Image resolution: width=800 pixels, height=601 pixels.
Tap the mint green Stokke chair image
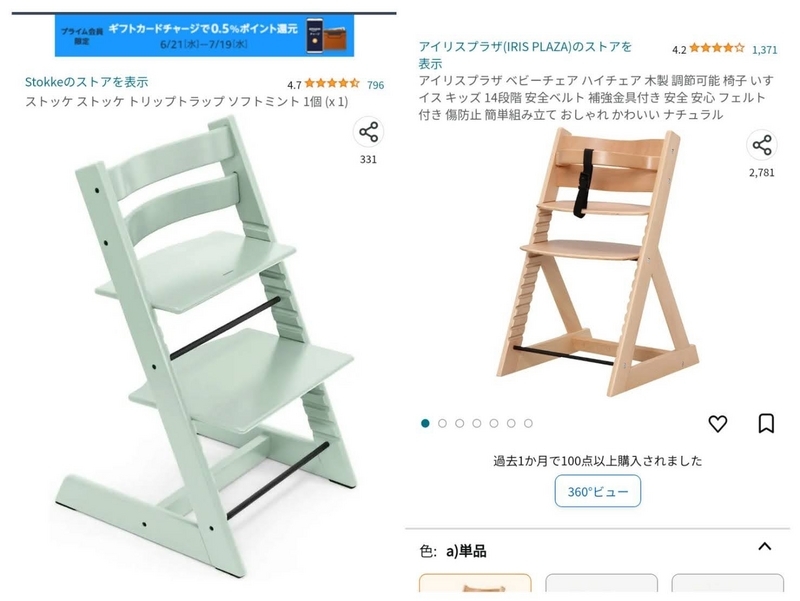click(x=209, y=347)
